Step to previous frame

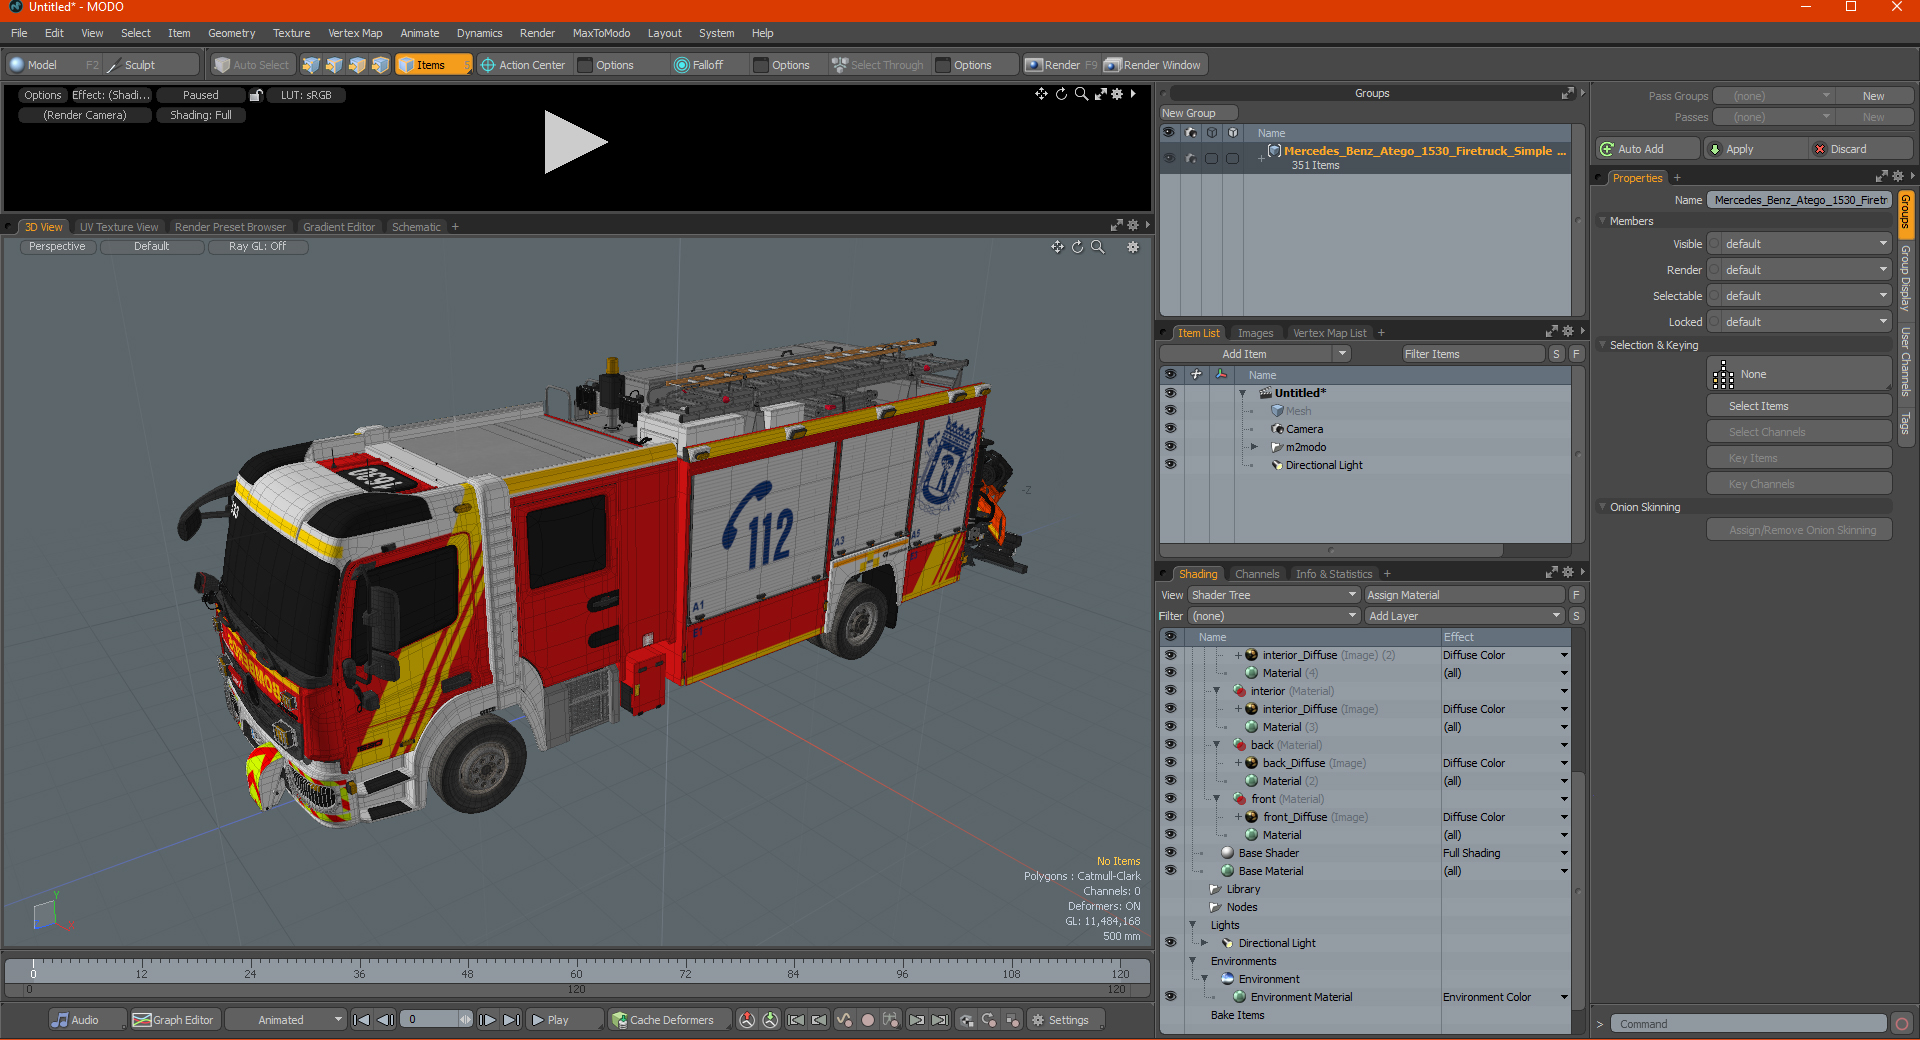point(385,1020)
